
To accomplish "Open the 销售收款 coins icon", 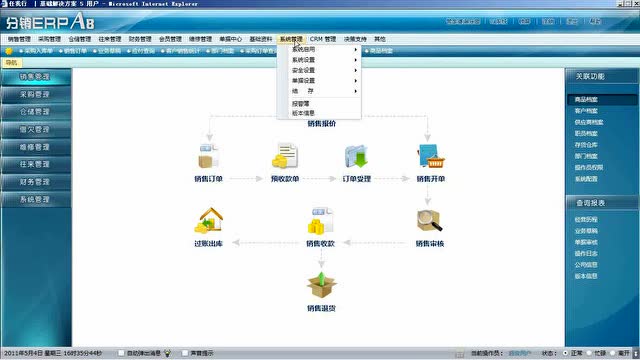I will tap(321, 220).
